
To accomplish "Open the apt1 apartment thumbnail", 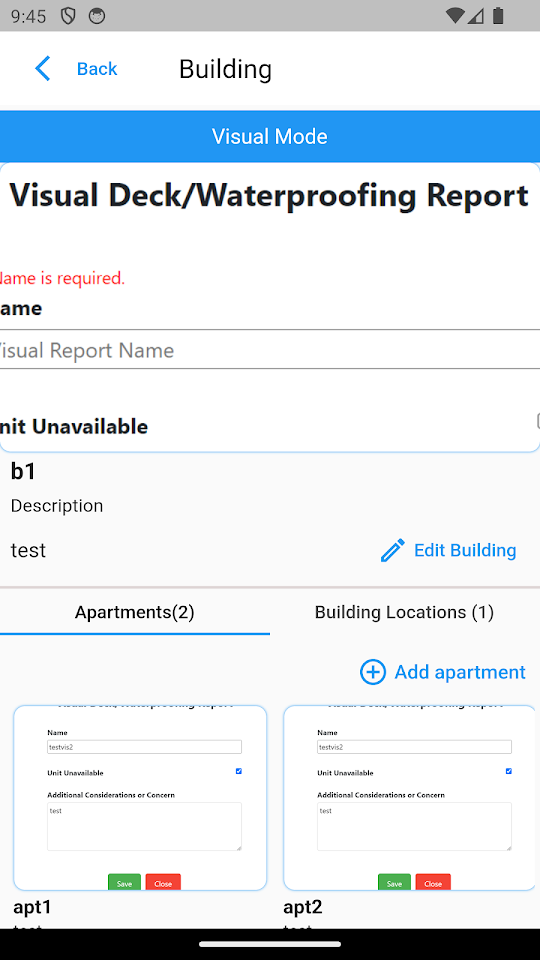I will coord(140,798).
